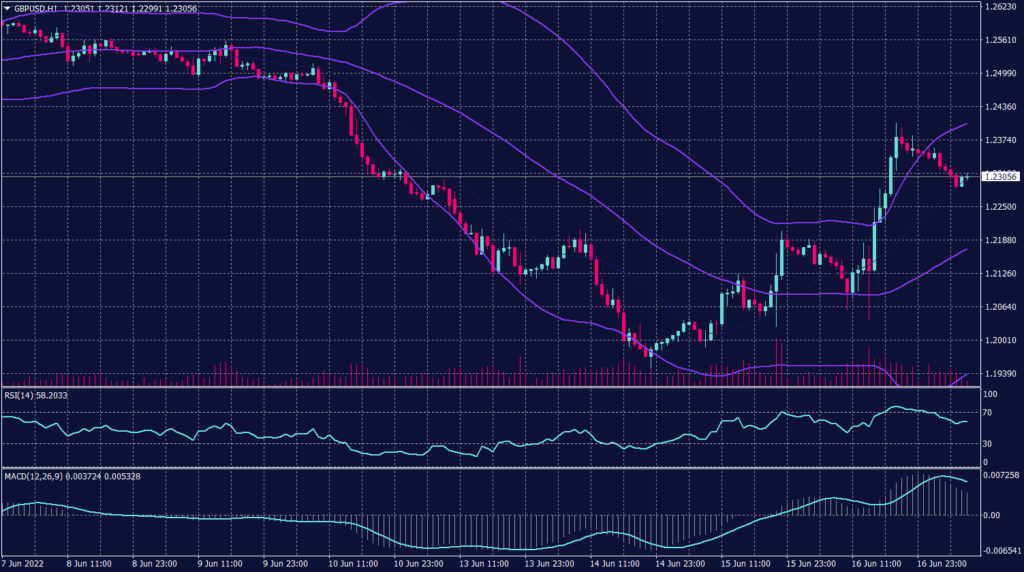Image resolution: width=1024 pixels, height=572 pixels.
Task: Click the 1.24360 level on the price scale
Action: (1000, 106)
